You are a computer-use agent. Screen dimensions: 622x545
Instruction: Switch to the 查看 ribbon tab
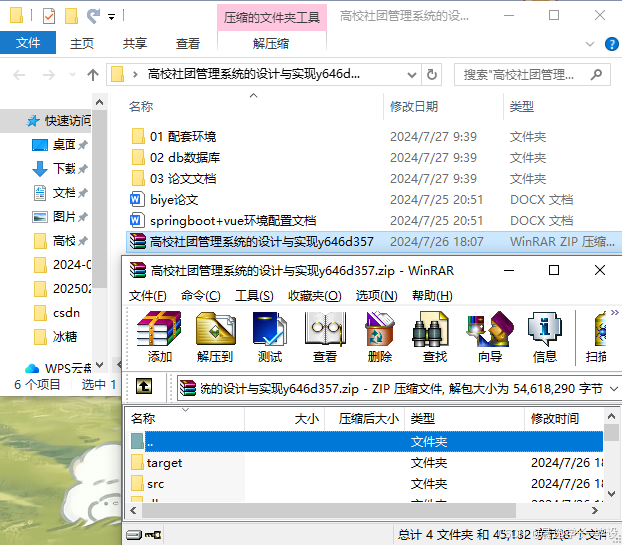(x=188, y=43)
